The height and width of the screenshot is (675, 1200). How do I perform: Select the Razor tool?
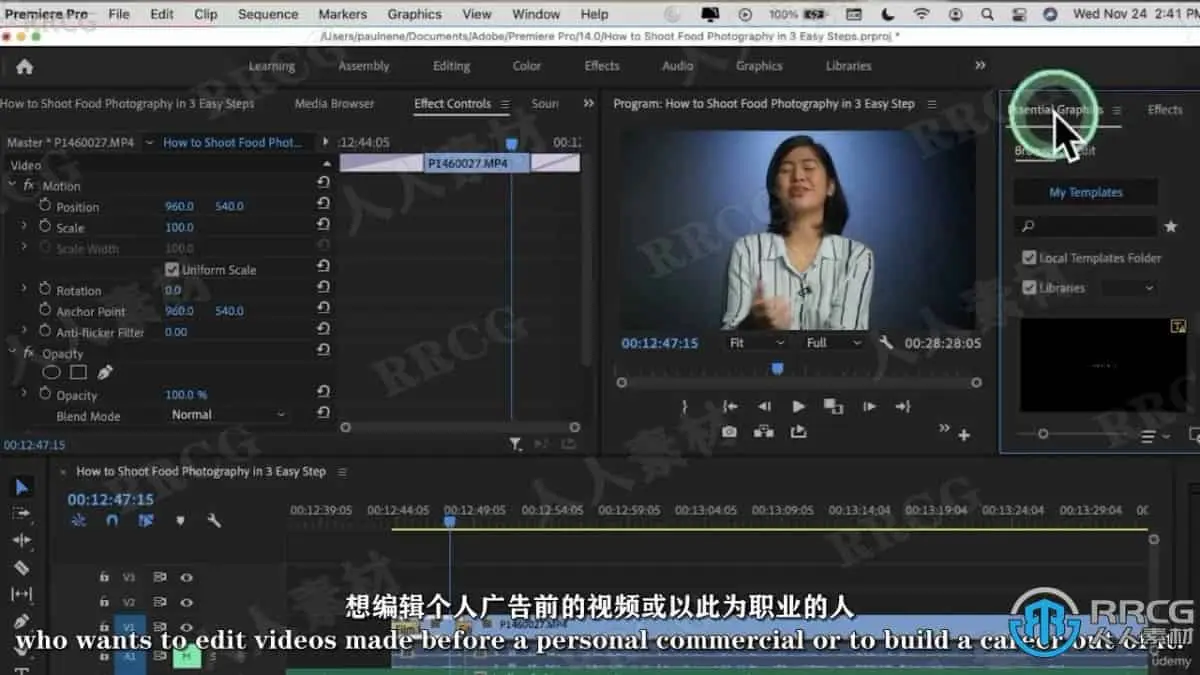[x=22, y=568]
